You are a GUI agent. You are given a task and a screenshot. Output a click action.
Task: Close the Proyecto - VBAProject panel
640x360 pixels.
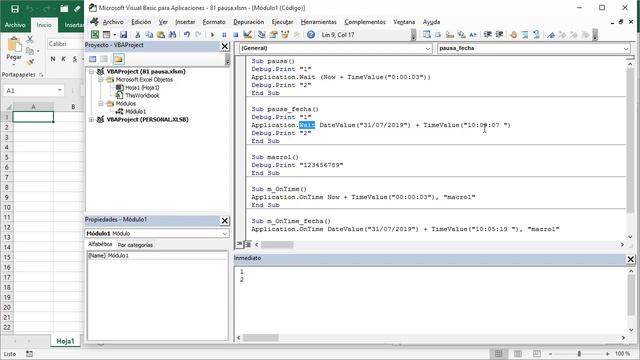pyautogui.click(x=224, y=47)
